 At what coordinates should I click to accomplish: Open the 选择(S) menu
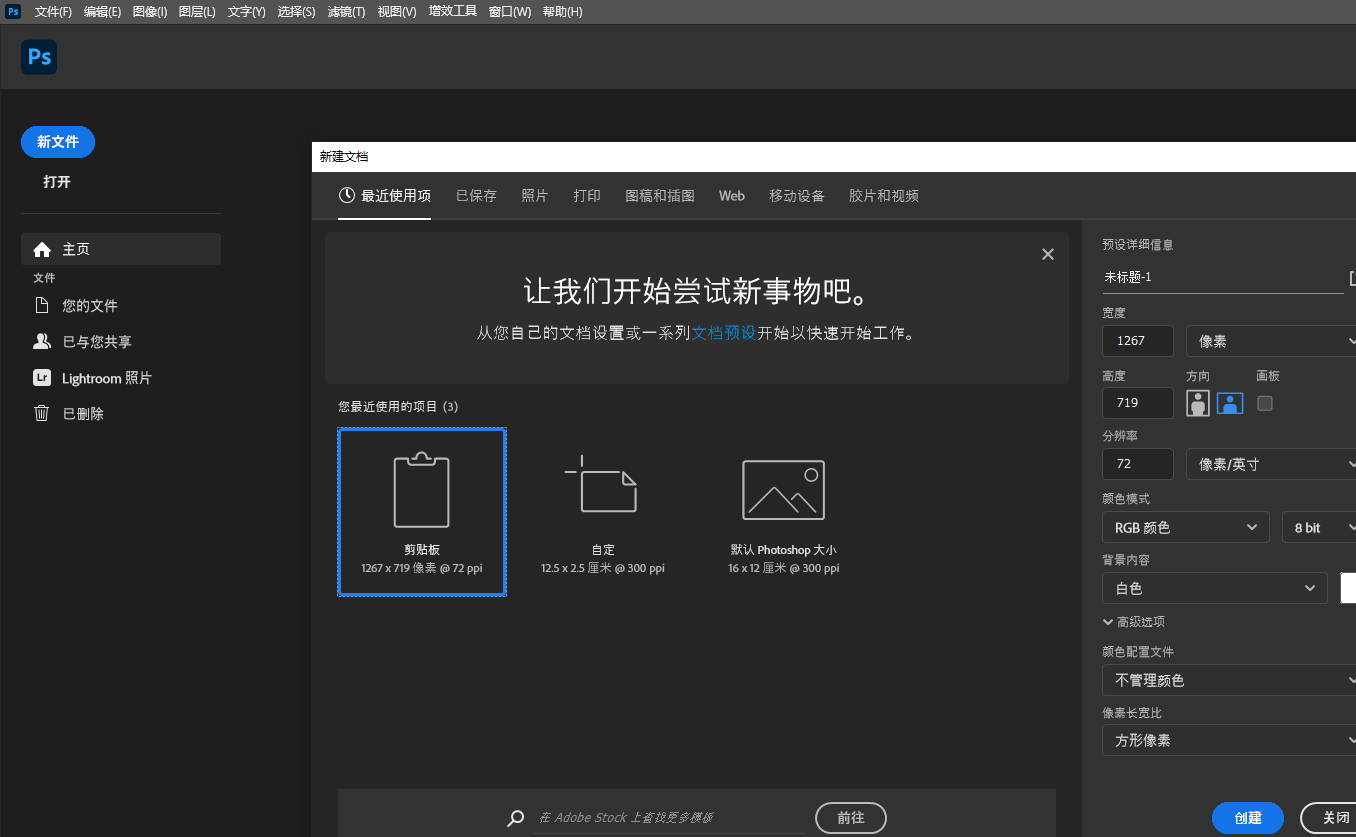point(296,12)
